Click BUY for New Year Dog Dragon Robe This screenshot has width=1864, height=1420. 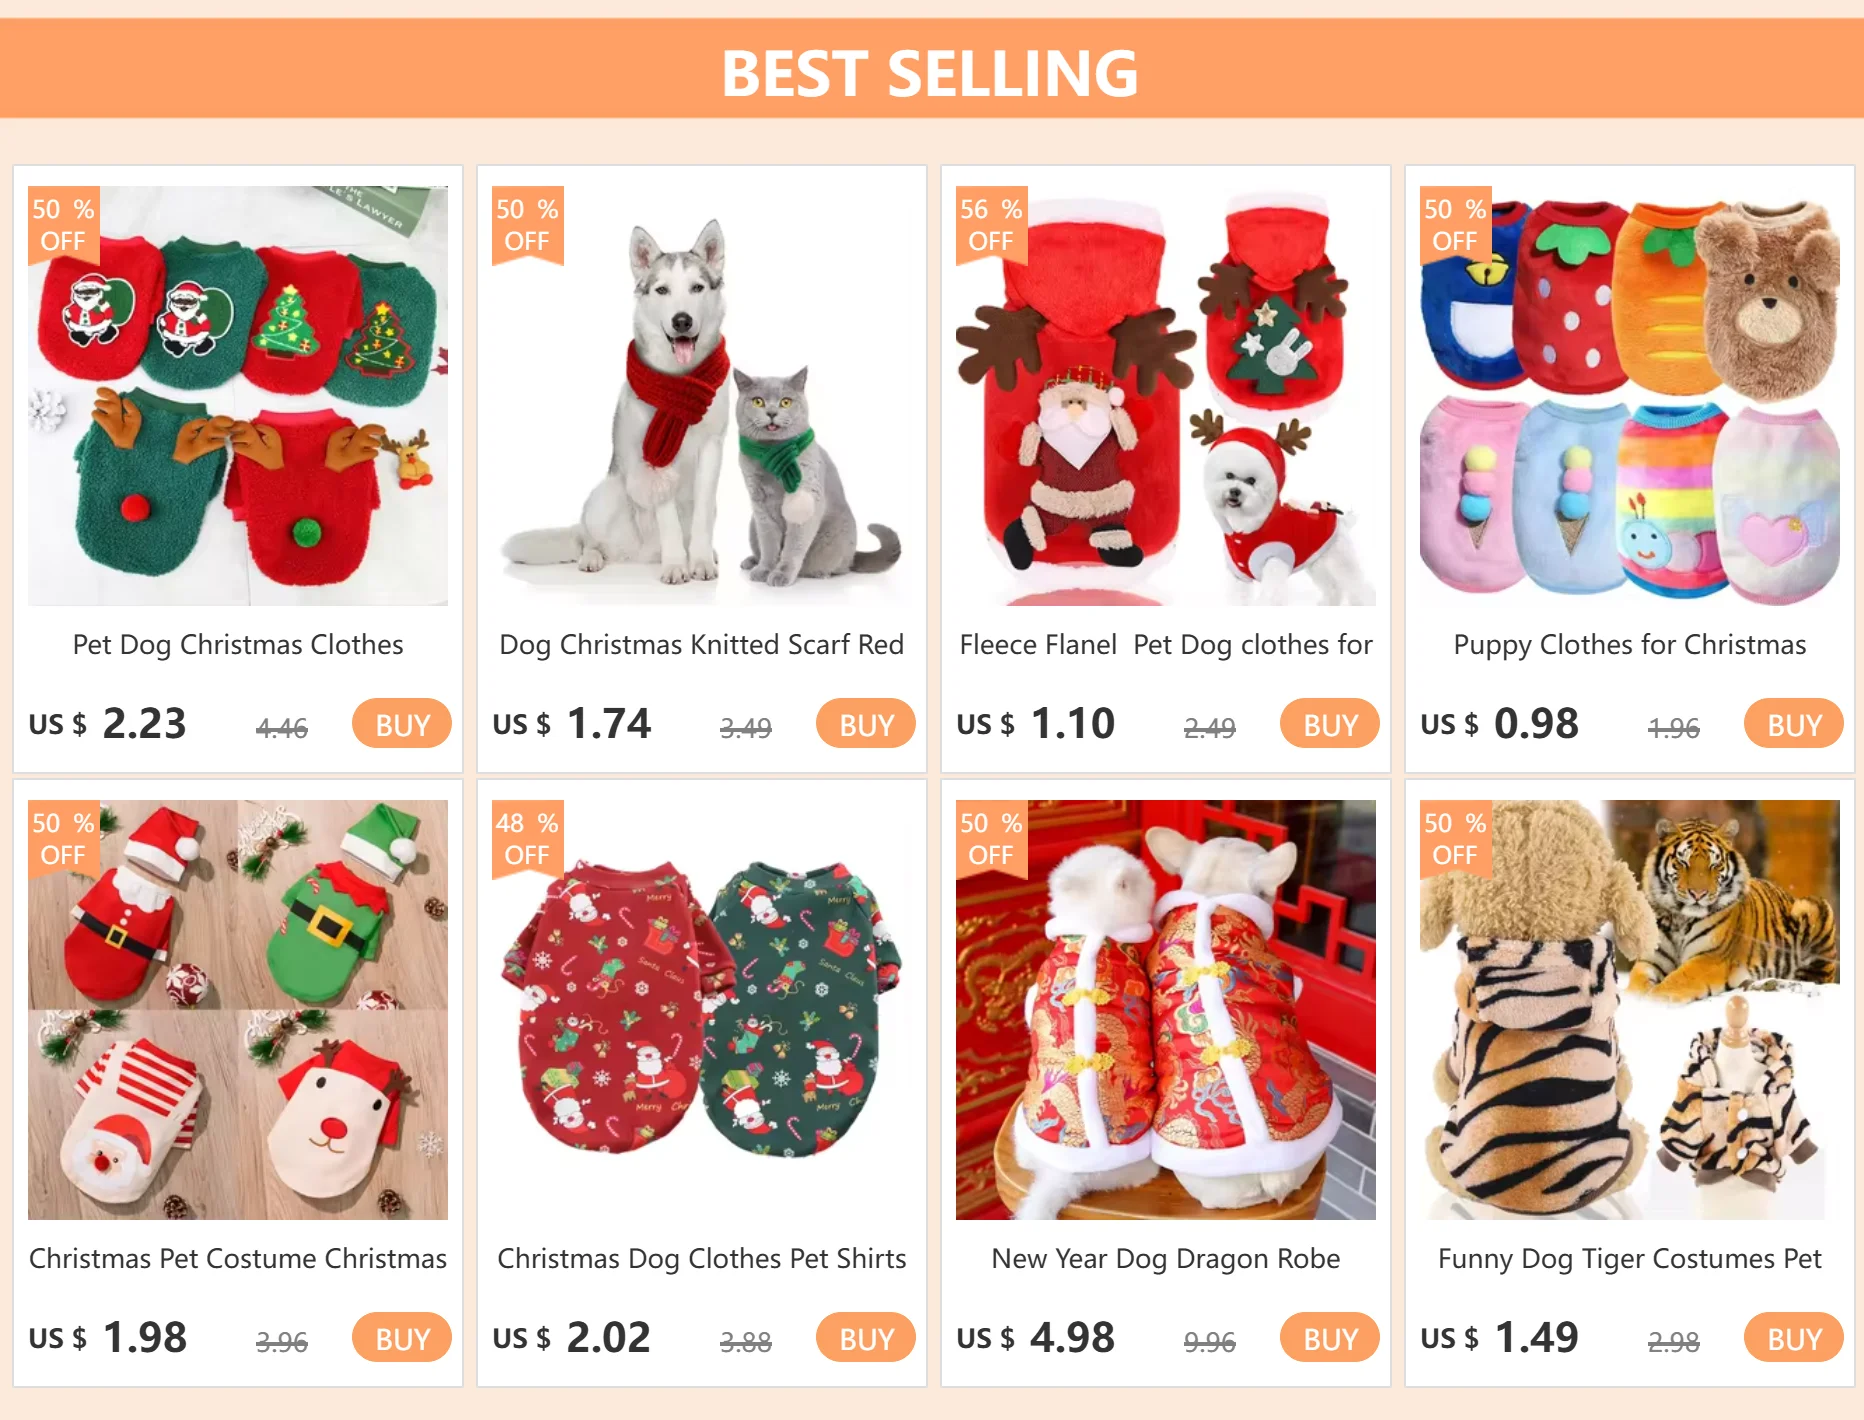pos(1330,1338)
